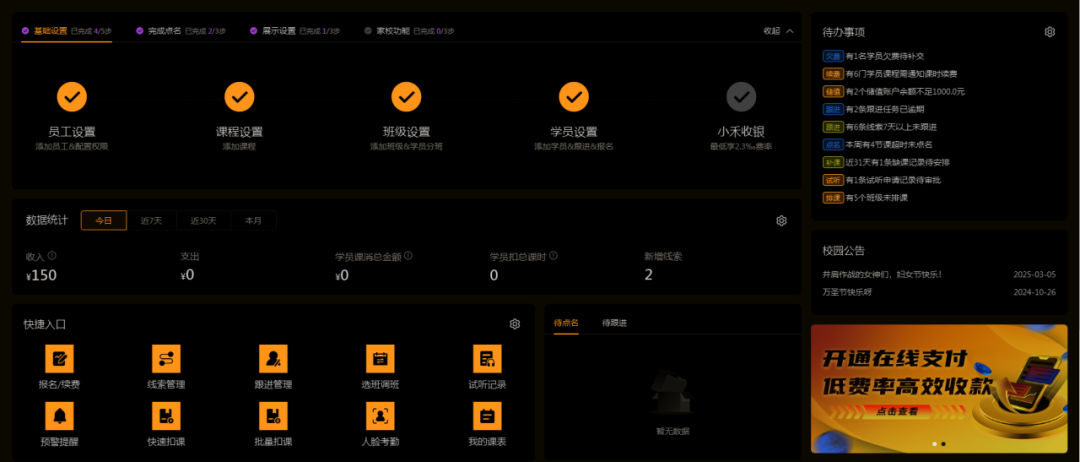Open the 报名/续费 quick entry icon
The image size is (1080, 462).
pos(59,358)
